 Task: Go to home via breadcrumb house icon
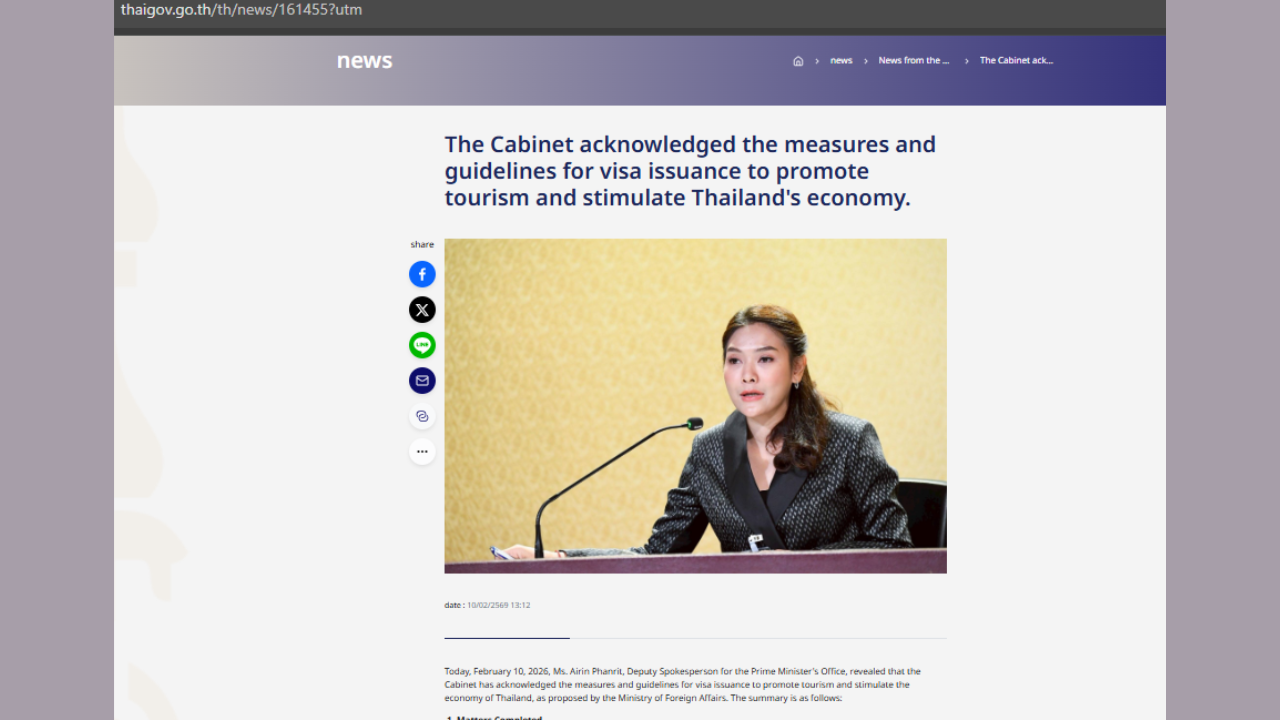(798, 61)
